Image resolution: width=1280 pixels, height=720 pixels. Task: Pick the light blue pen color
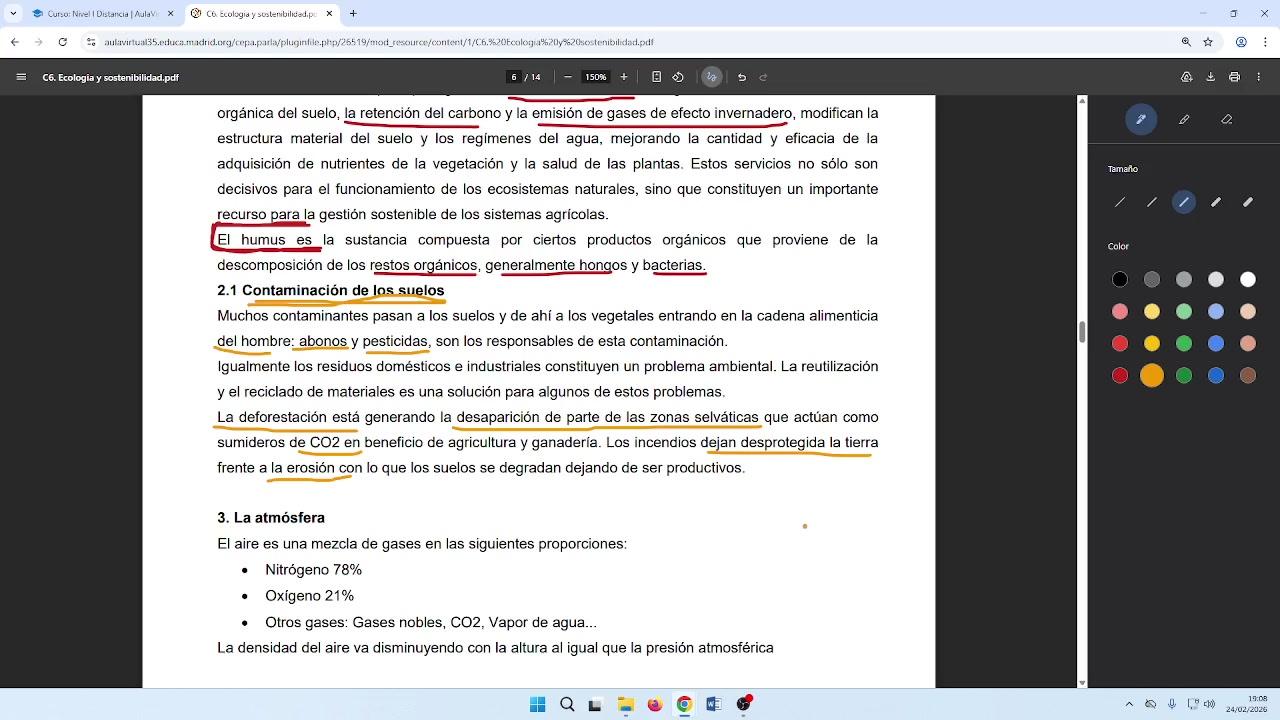pyautogui.click(x=1216, y=312)
